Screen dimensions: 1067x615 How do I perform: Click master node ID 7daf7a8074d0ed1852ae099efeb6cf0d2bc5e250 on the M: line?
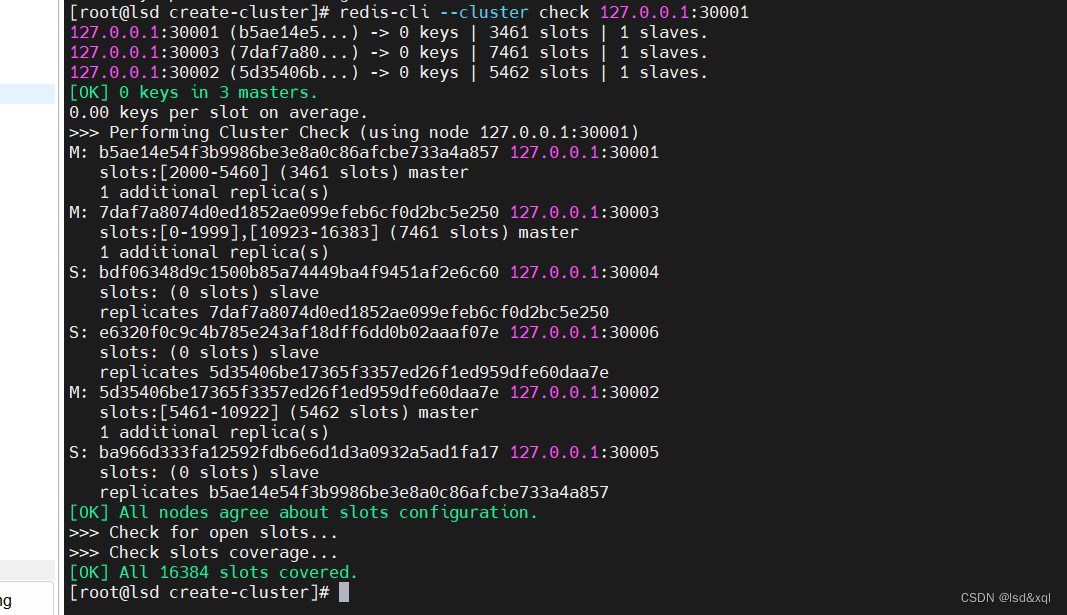(x=299, y=212)
